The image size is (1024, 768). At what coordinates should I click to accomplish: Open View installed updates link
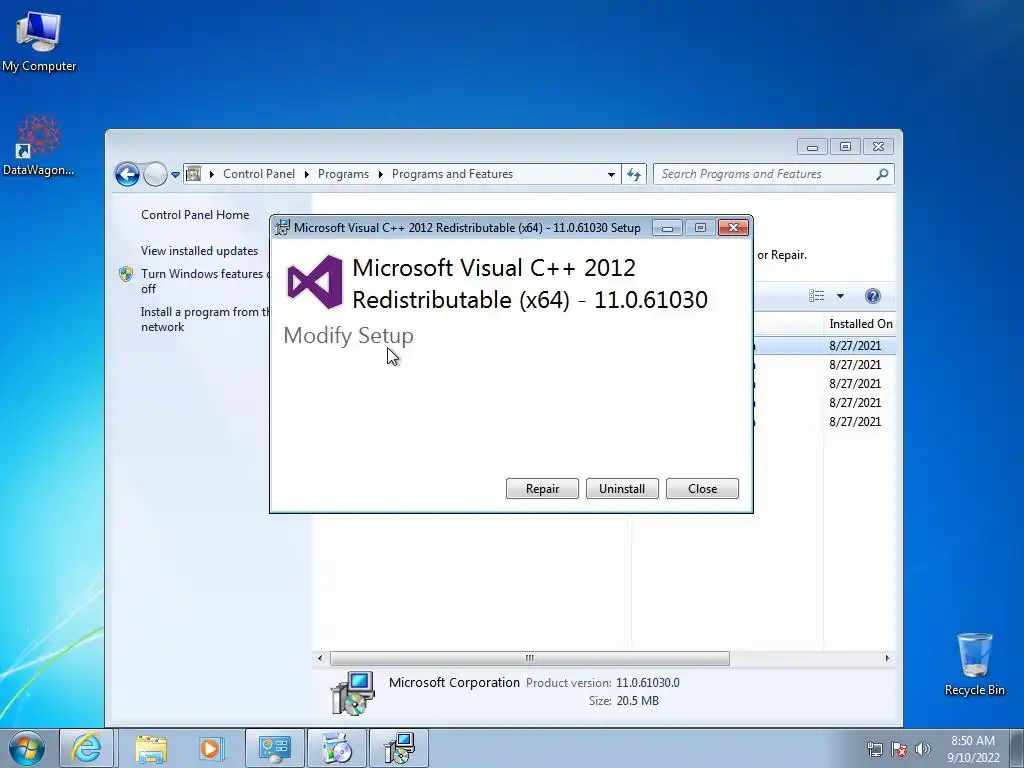(199, 250)
